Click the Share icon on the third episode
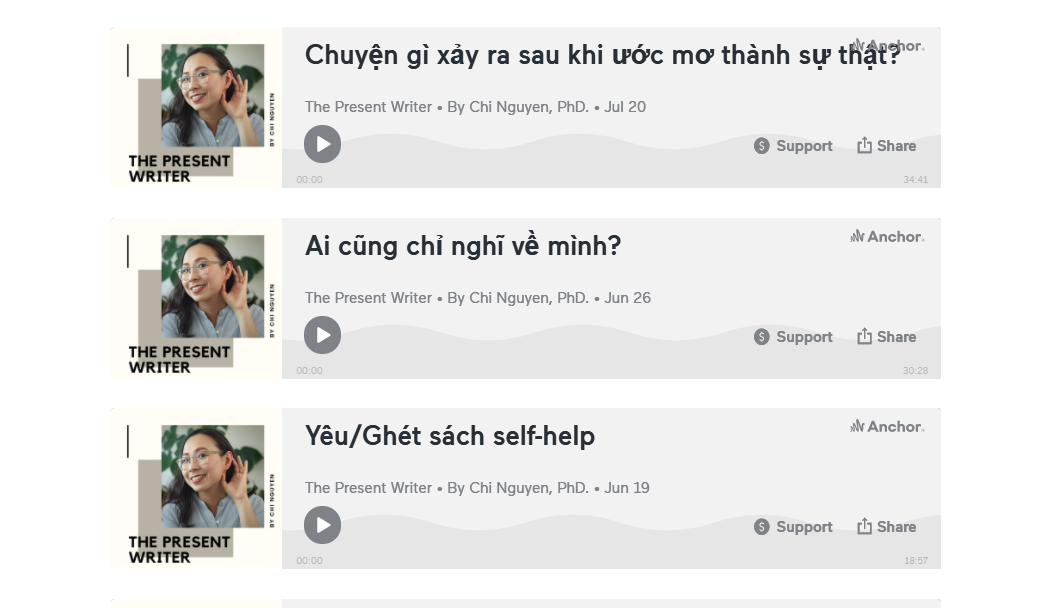The height and width of the screenshot is (608, 1060). click(x=864, y=526)
